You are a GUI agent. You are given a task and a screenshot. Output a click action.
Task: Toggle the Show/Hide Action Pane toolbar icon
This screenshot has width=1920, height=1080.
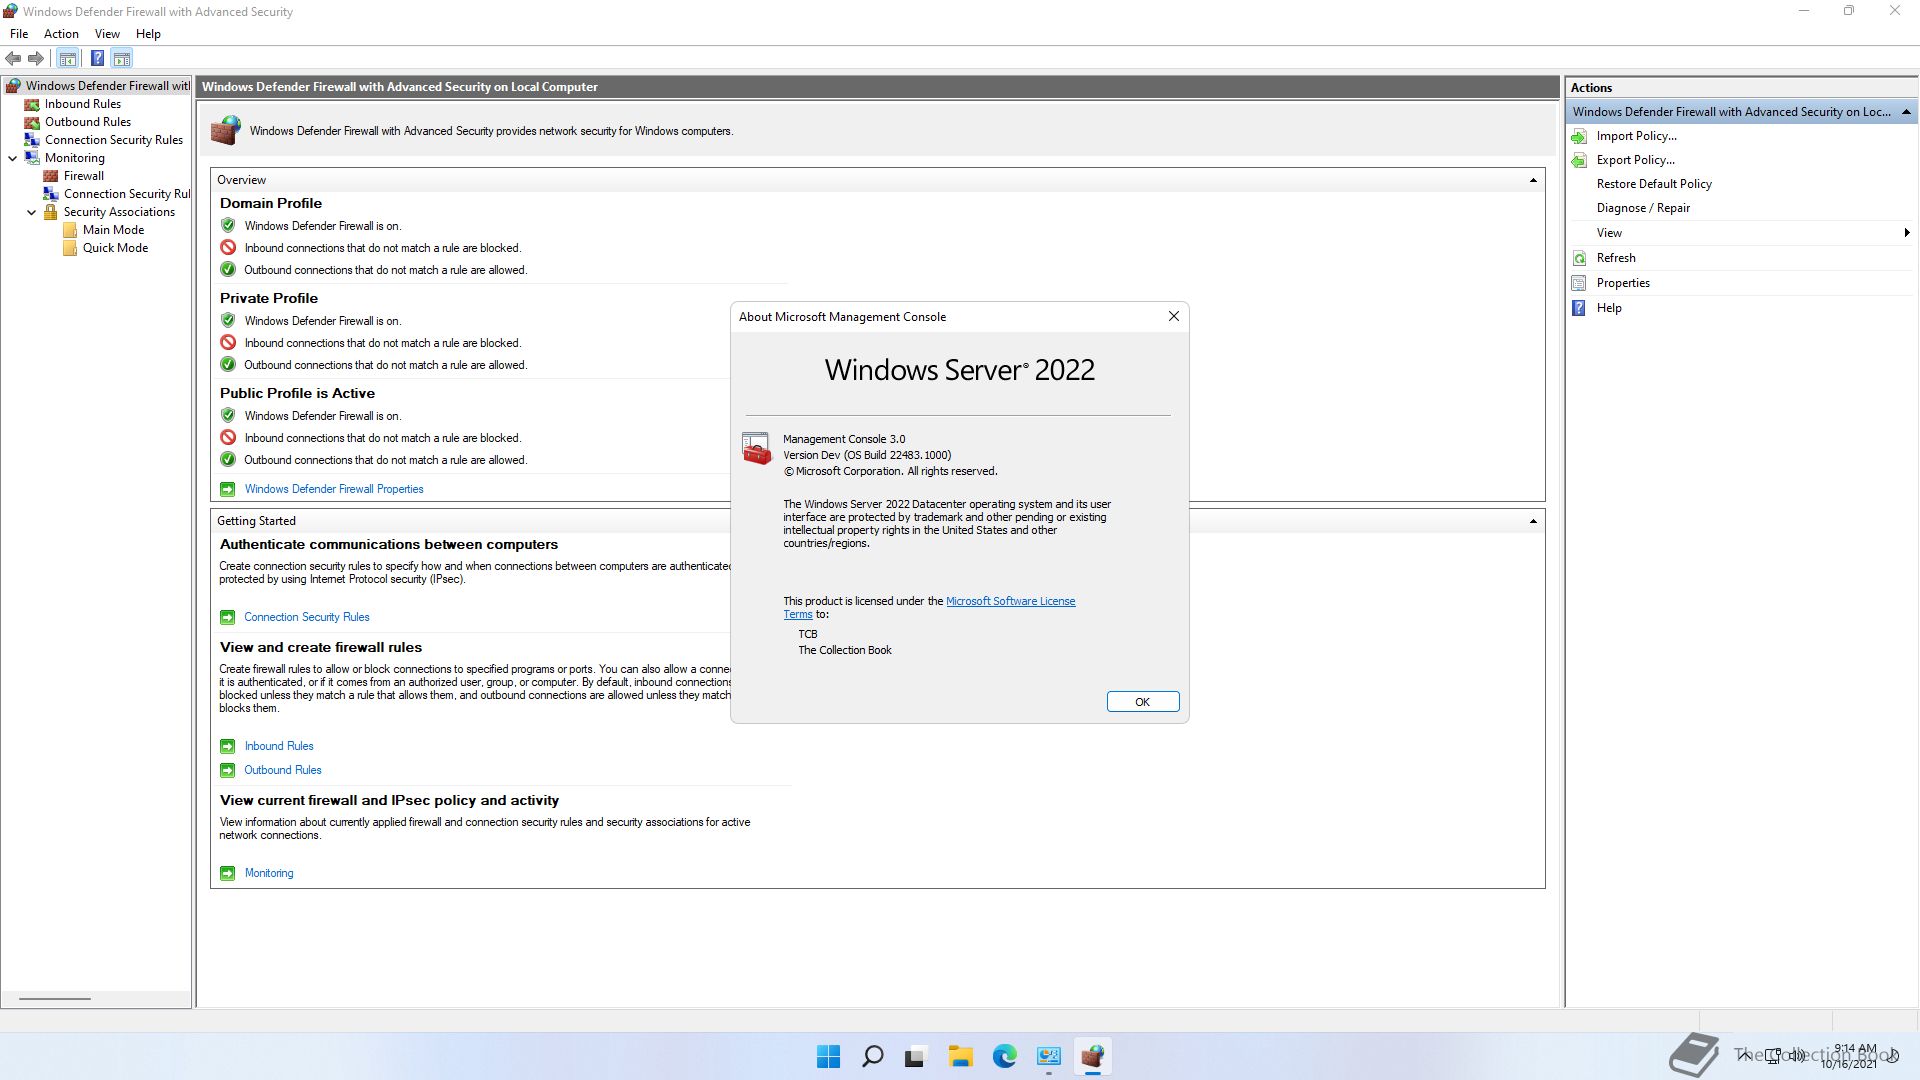[122, 58]
